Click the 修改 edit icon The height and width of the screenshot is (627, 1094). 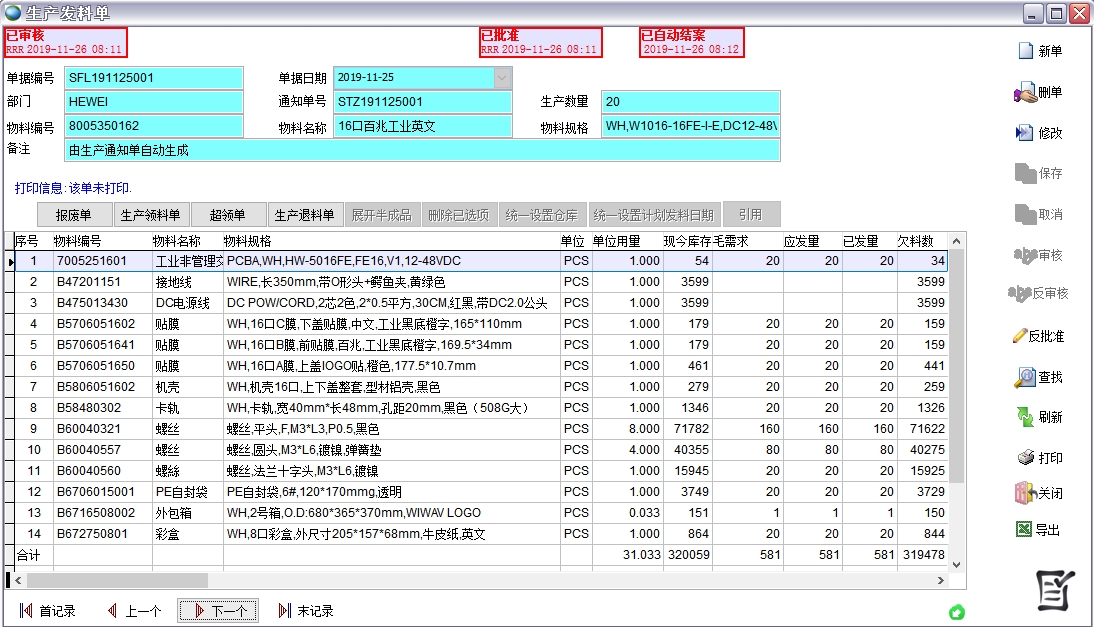pyautogui.click(x=1025, y=133)
